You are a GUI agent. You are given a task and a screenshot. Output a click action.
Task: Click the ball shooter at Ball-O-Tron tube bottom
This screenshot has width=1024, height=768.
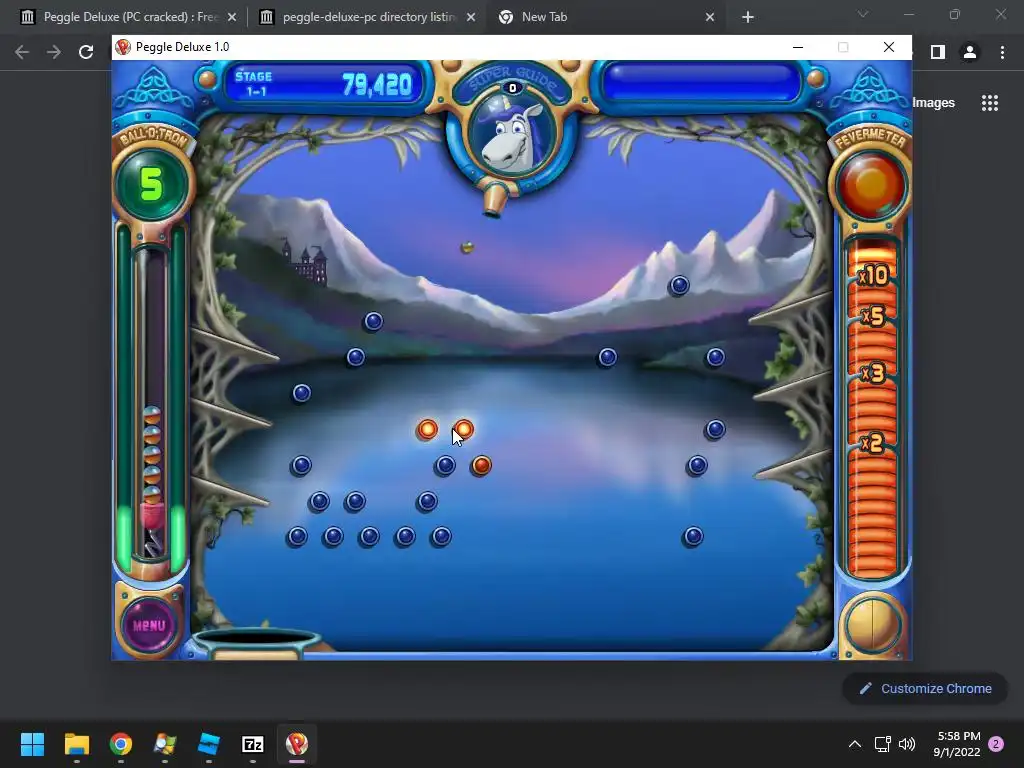click(x=152, y=532)
